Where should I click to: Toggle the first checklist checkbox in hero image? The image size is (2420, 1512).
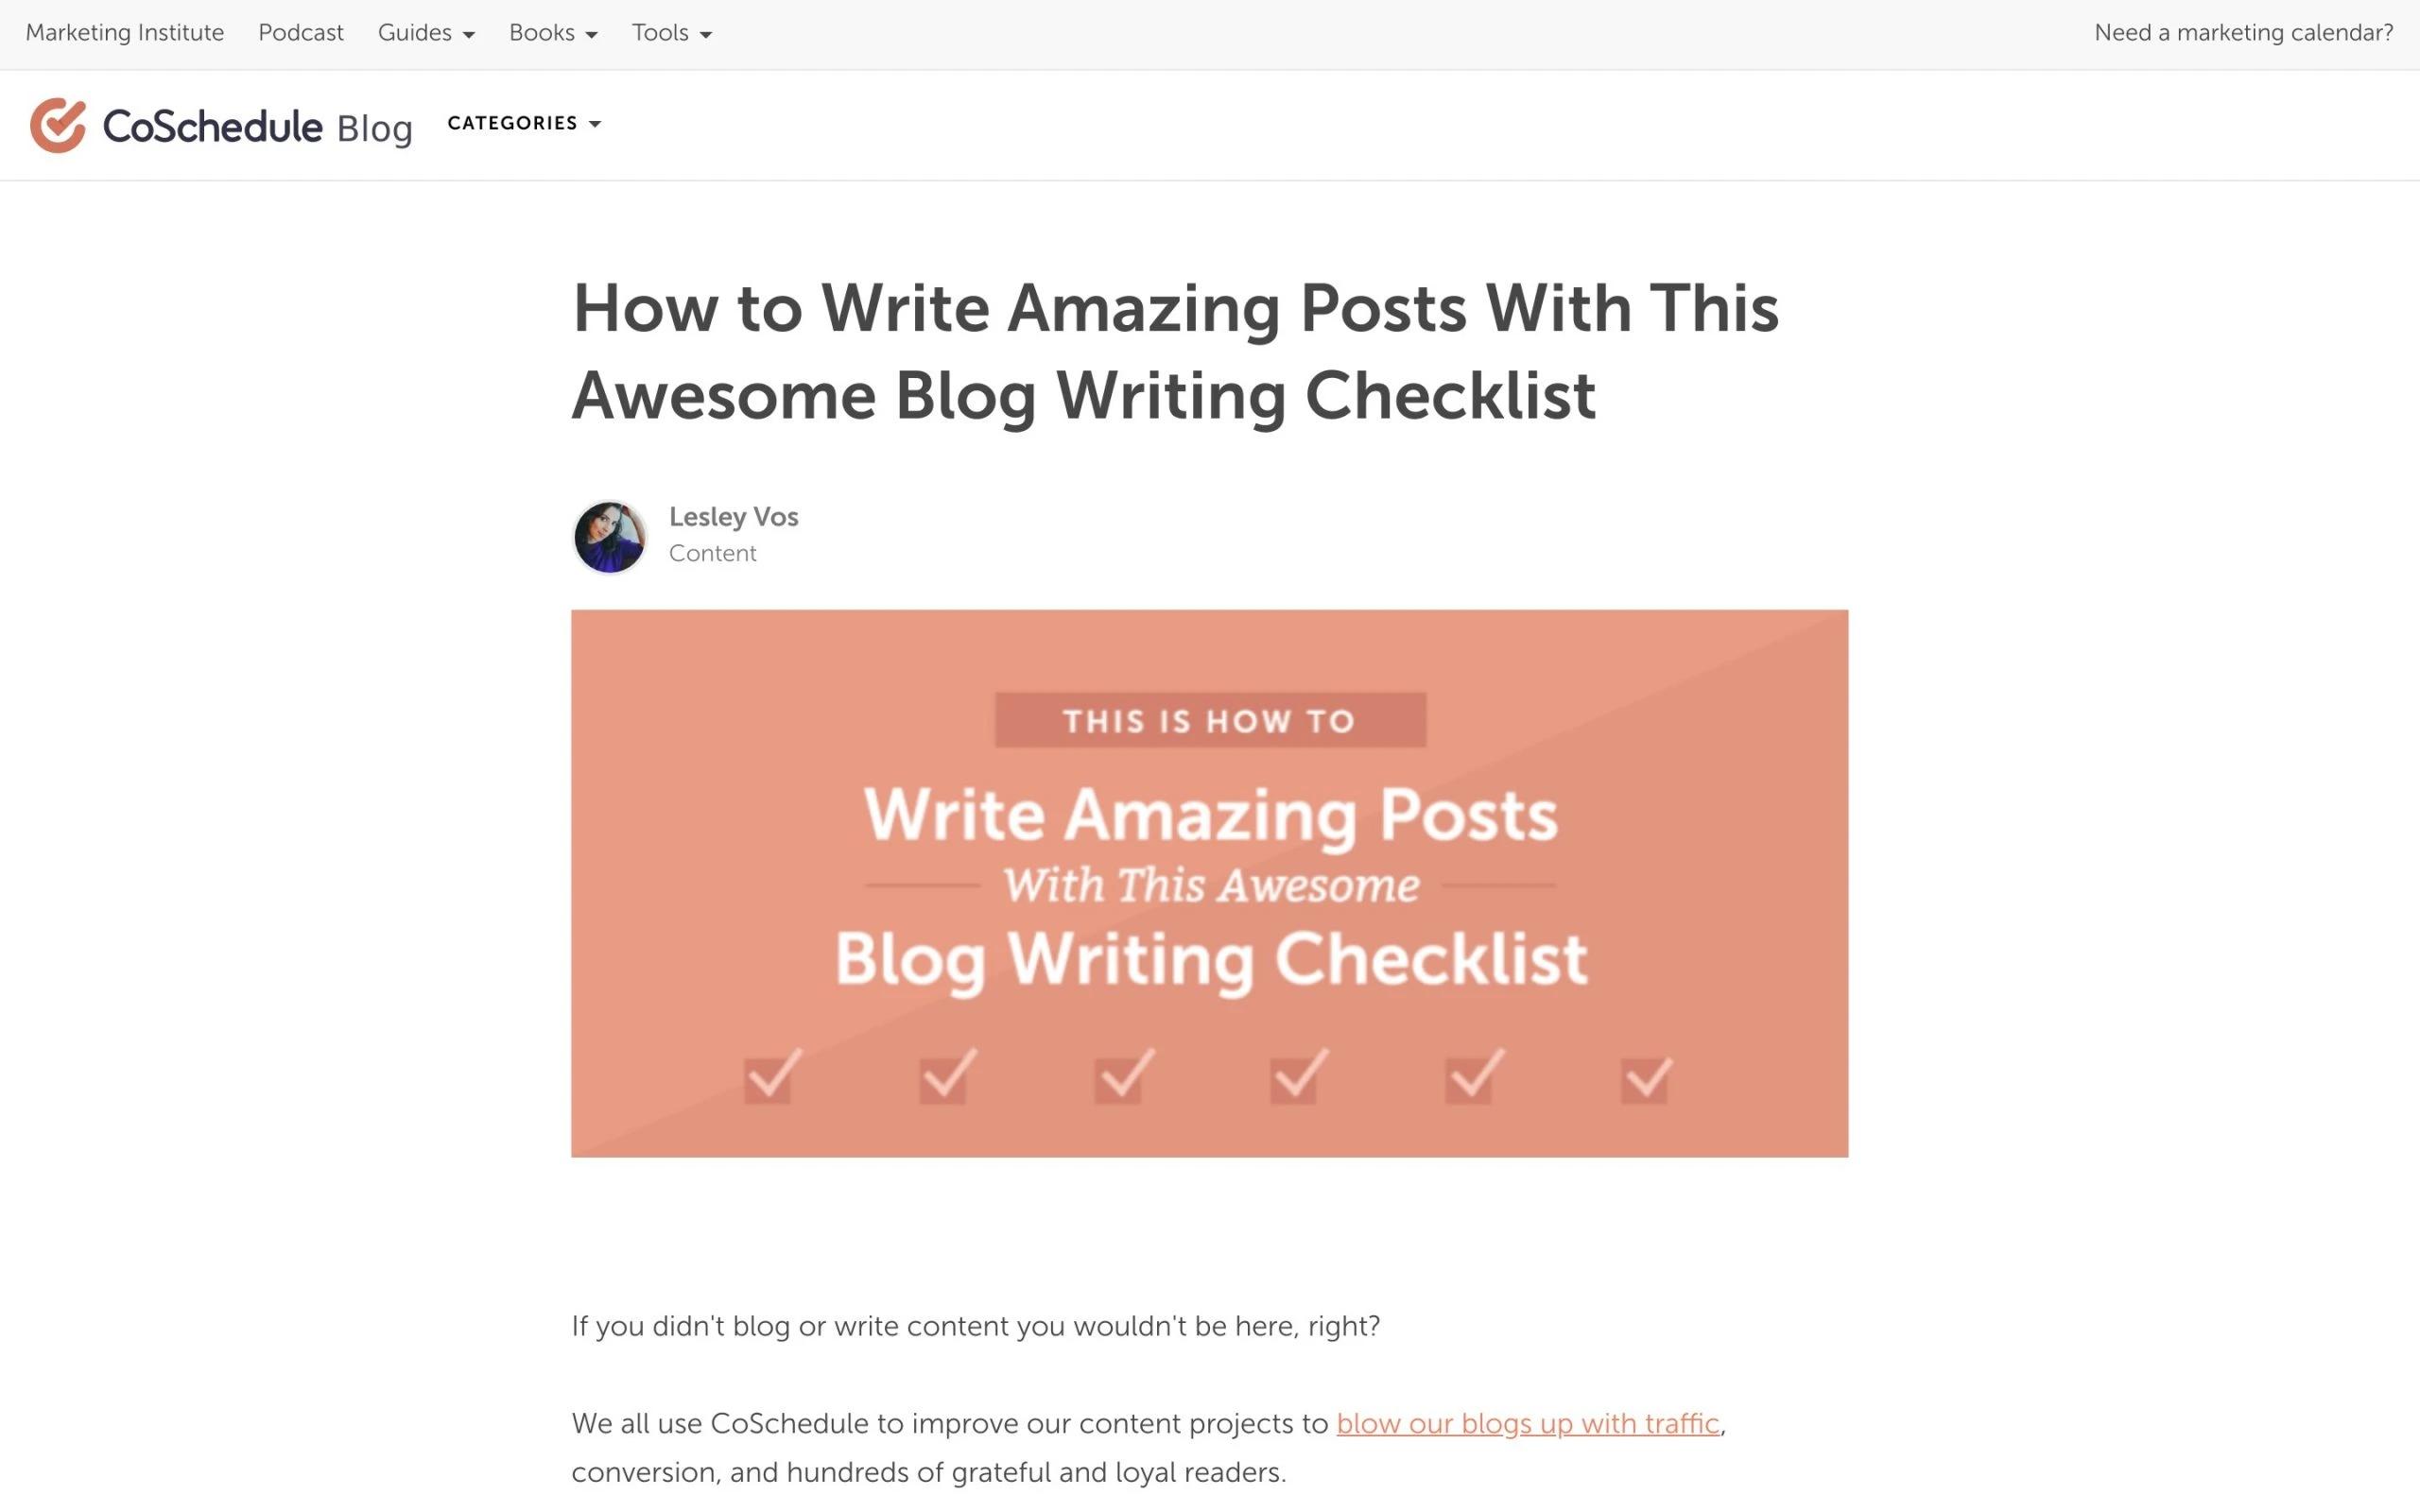770,1074
